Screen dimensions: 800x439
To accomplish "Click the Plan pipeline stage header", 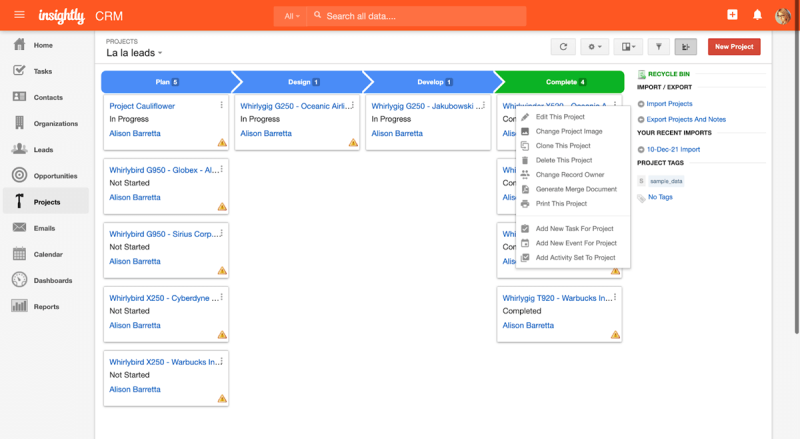I will [167, 82].
